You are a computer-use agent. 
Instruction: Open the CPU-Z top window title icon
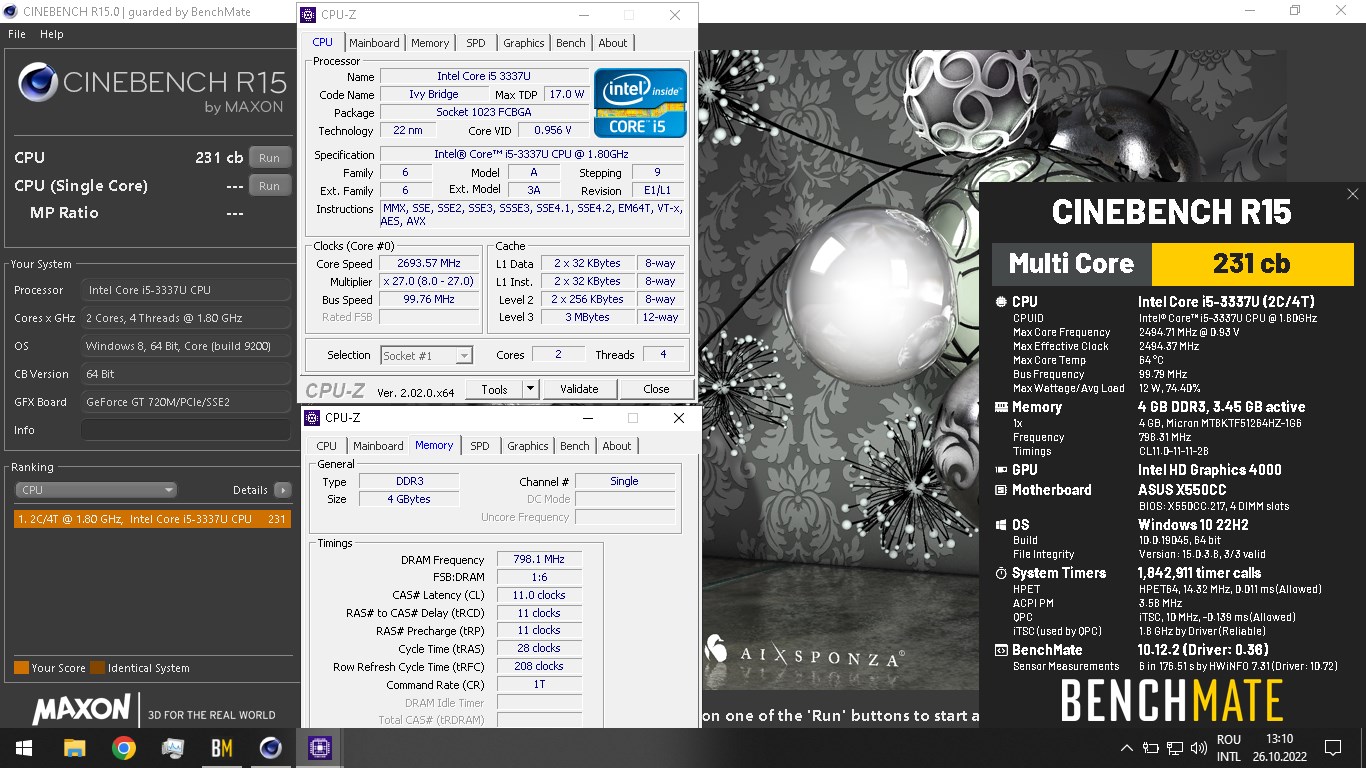coord(309,15)
